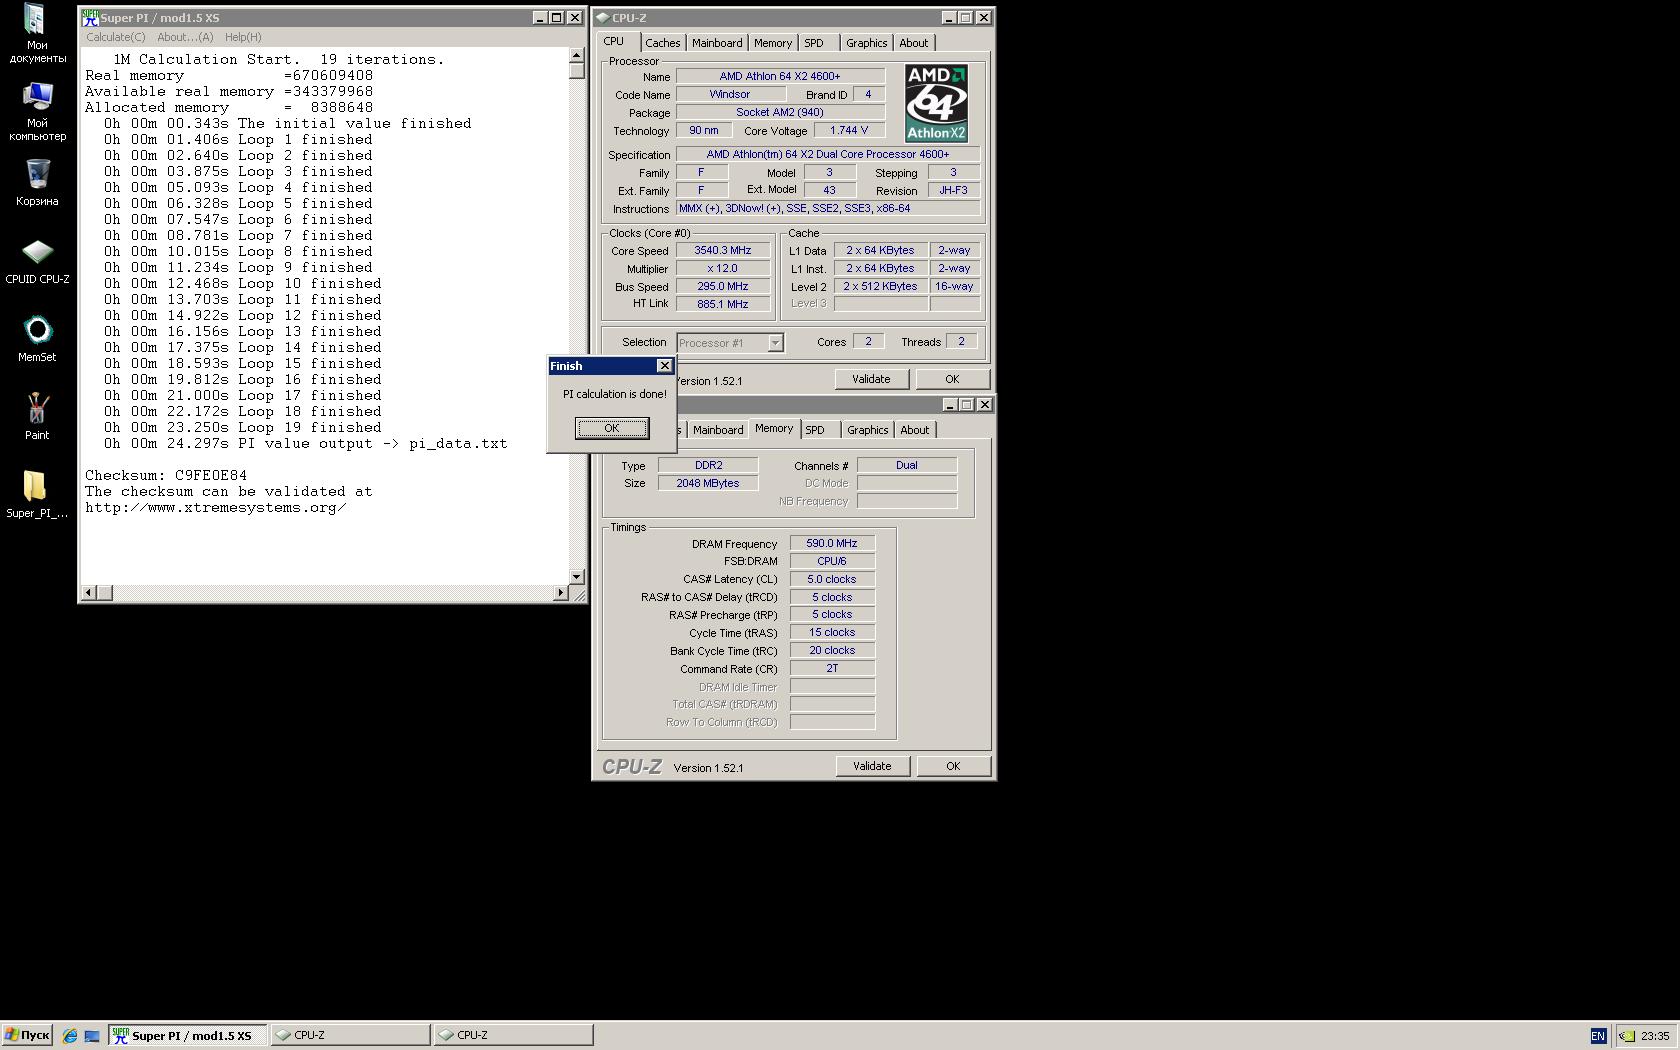
Task: Click the Core Speed field showing 3540.3 MHz
Action: pyautogui.click(x=722, y=250)
